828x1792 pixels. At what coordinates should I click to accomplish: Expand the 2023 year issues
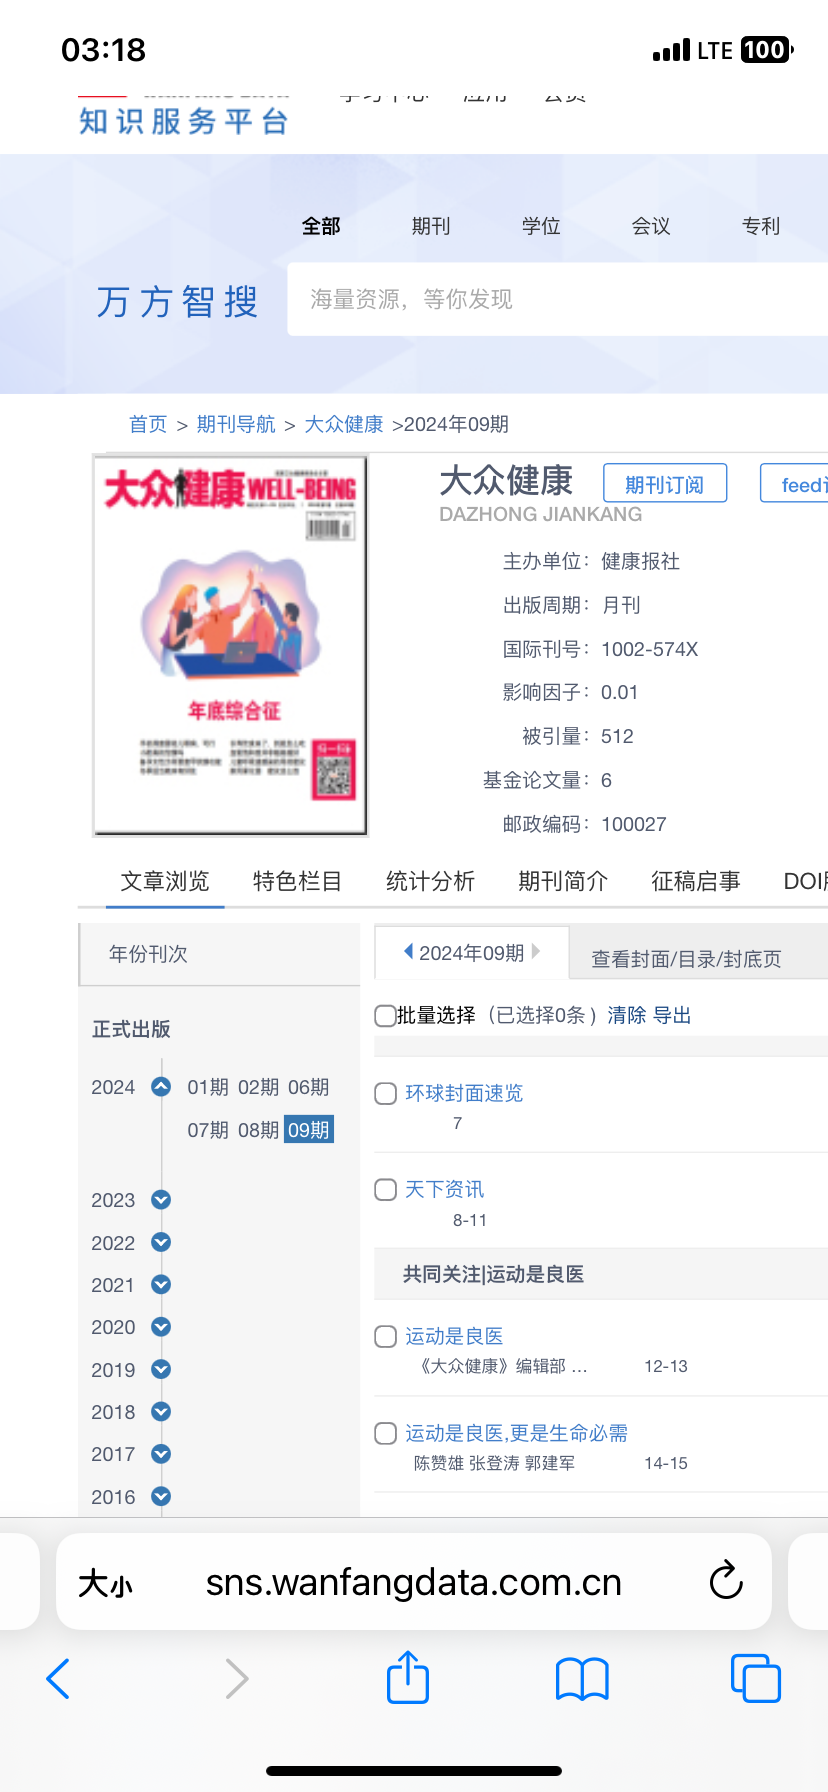[161, 1200]
